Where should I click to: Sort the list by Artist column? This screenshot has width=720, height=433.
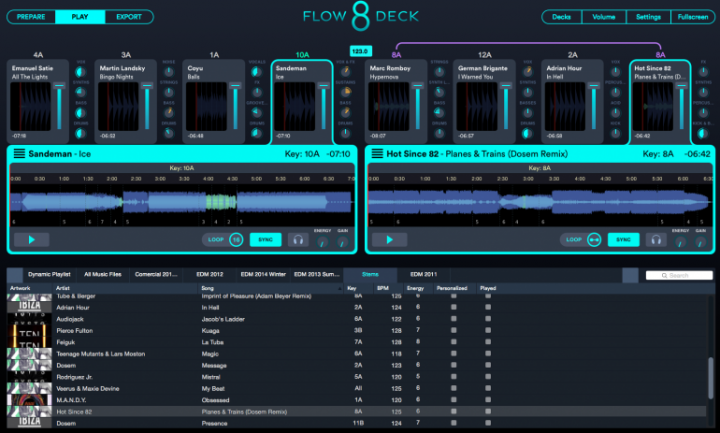click(x=125, y=288)
